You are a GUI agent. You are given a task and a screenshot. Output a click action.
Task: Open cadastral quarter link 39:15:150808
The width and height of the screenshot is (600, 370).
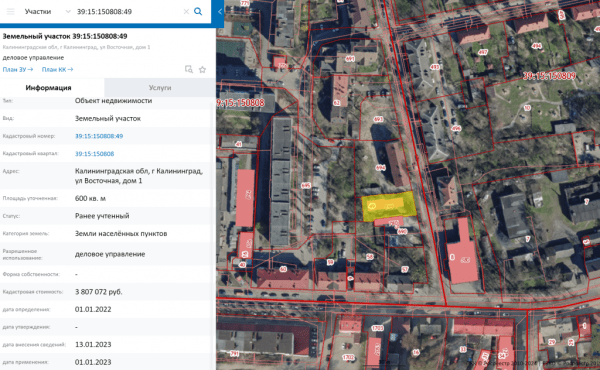[x=95, y=154]
